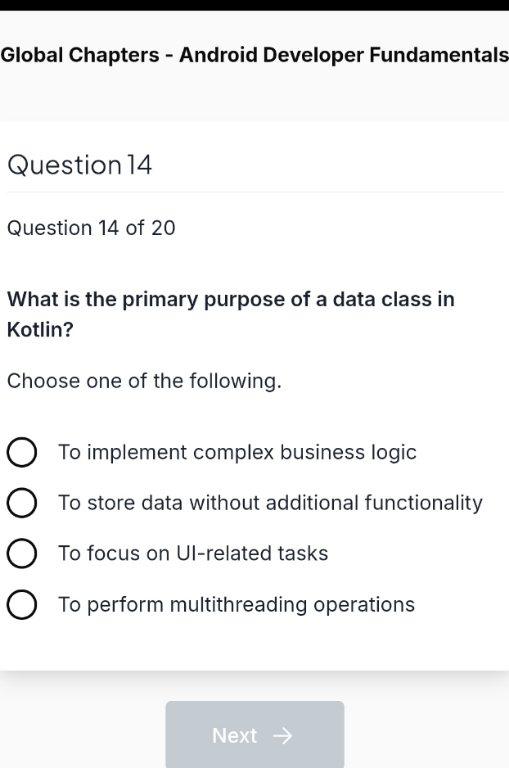This screenshot has width=509, height=768.
Task: Click the "Question 14 of 20" progress text
Action: pyautogui.click(x=91, y=228)
